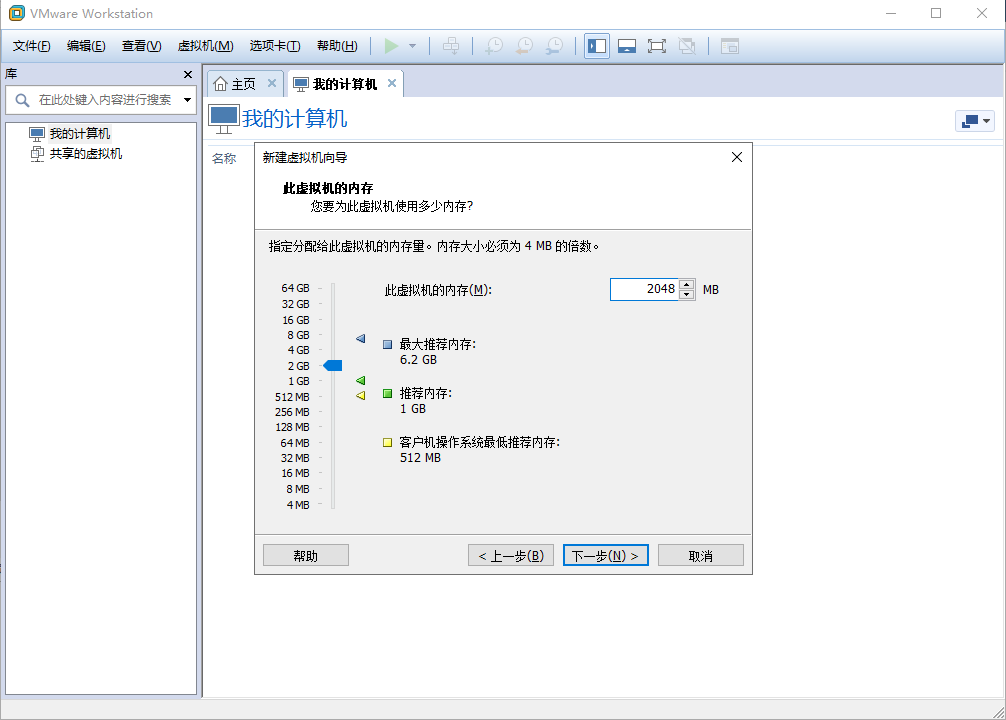Screen dimensions: 1006x720
Task: Toggle the thumbnail bar toolbar icon
Action: point(627,46)
